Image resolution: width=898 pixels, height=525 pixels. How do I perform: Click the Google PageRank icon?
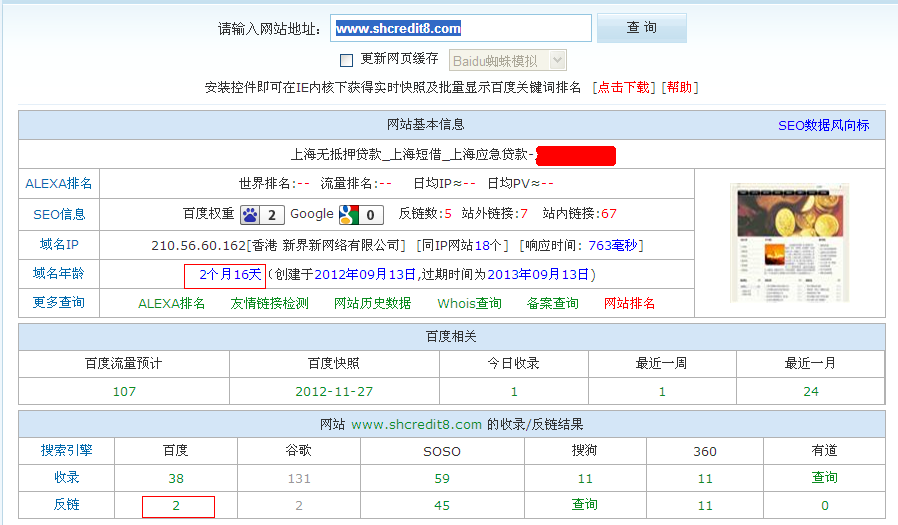(x=349, y=214)
